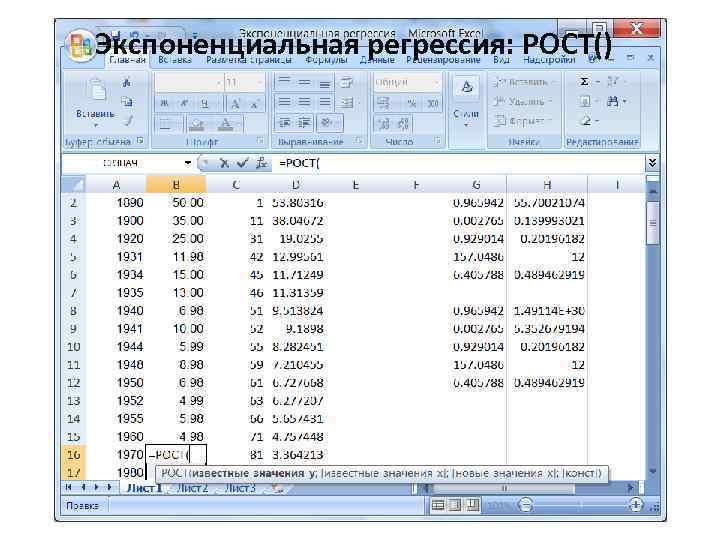Click the Increase Indent icon
This screenshot has width=720, height=540.
click(x=304, y=123)
